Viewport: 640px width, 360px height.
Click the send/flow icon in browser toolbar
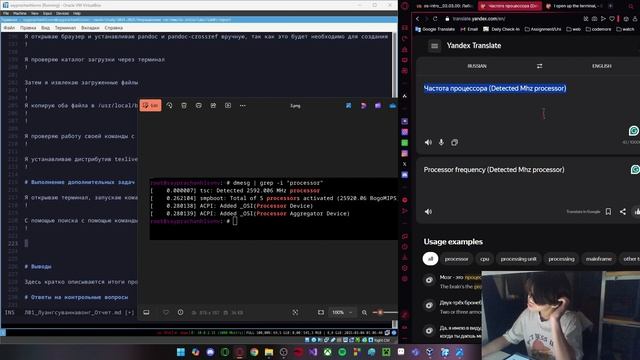click(603, 19)
